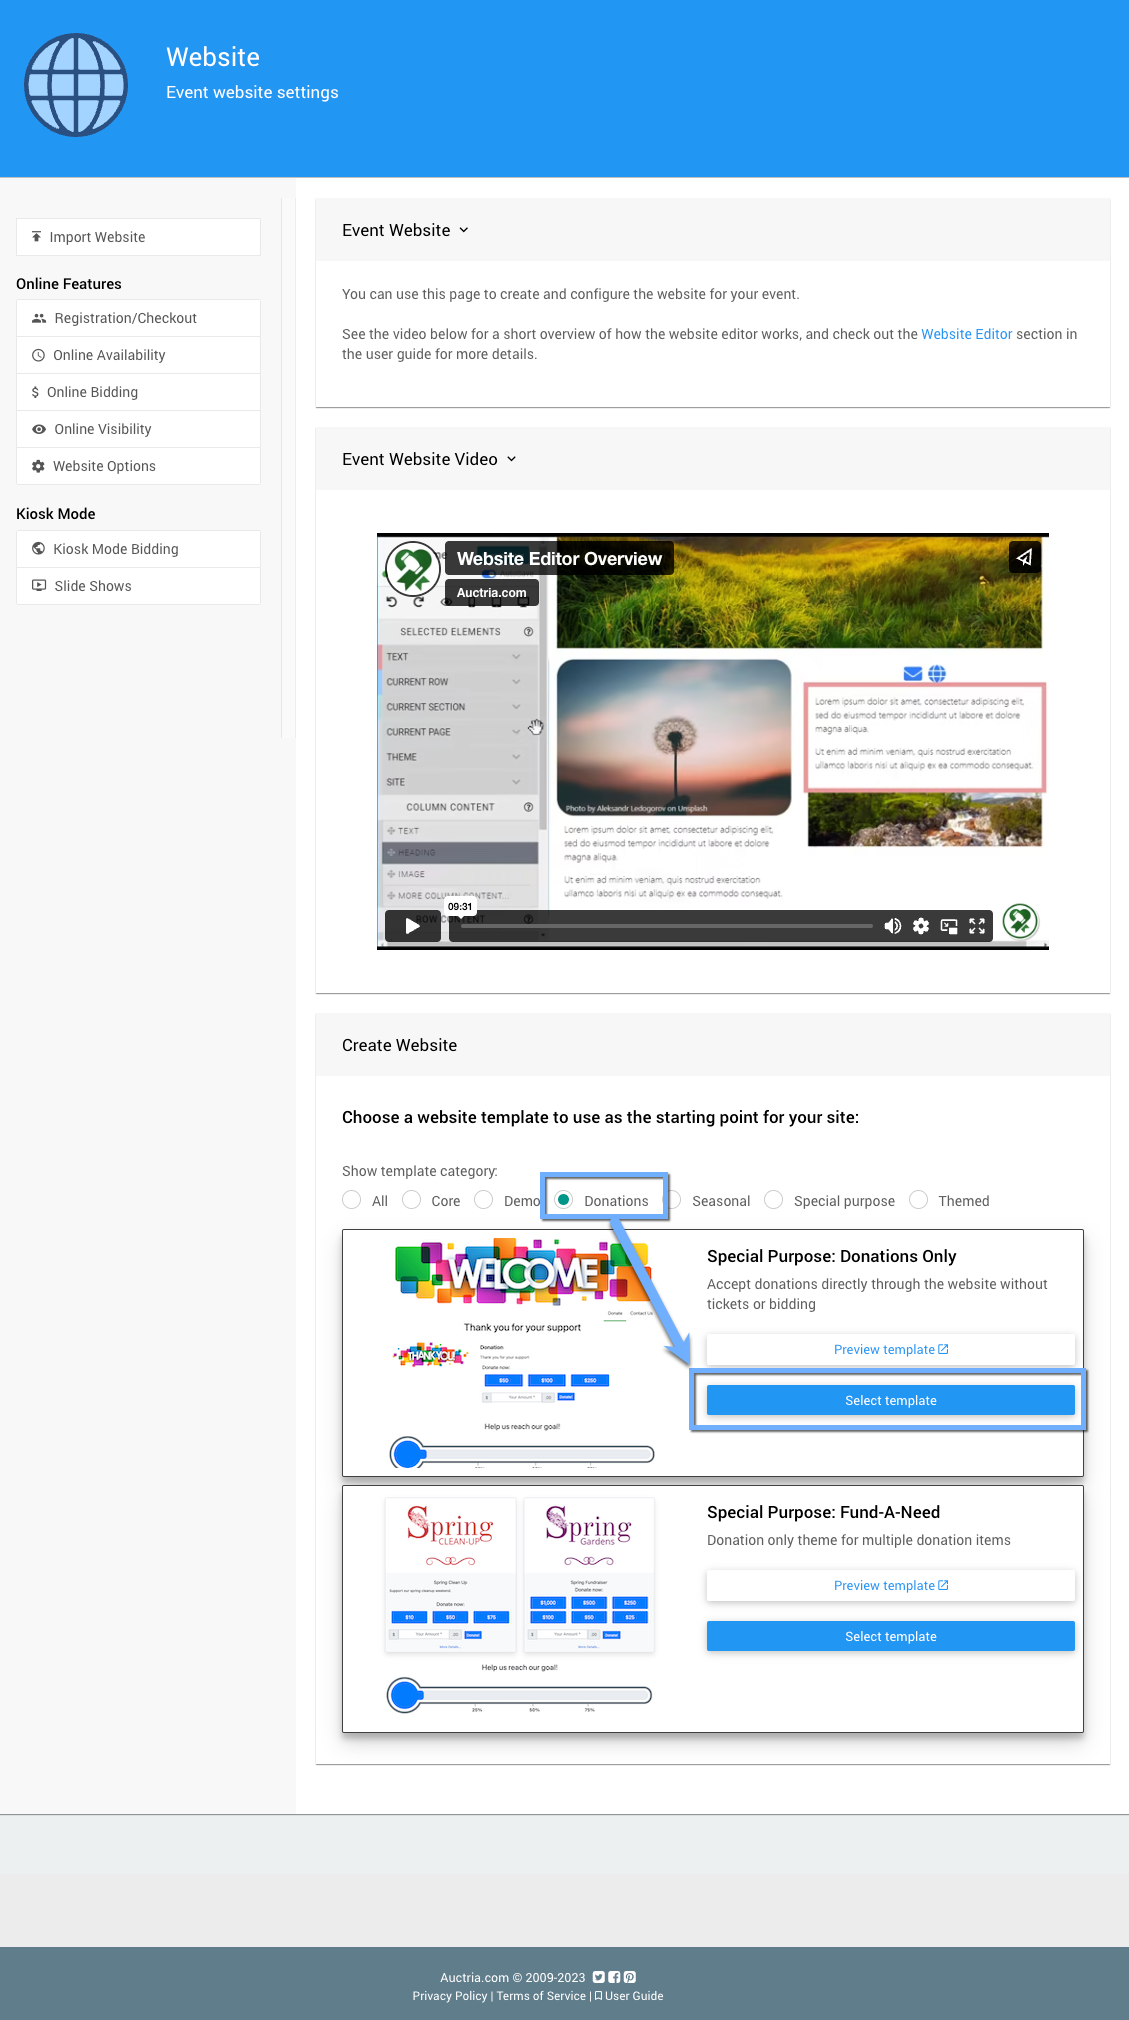
Task: Click the globe Website icon in header
Action: pos(76,85)
